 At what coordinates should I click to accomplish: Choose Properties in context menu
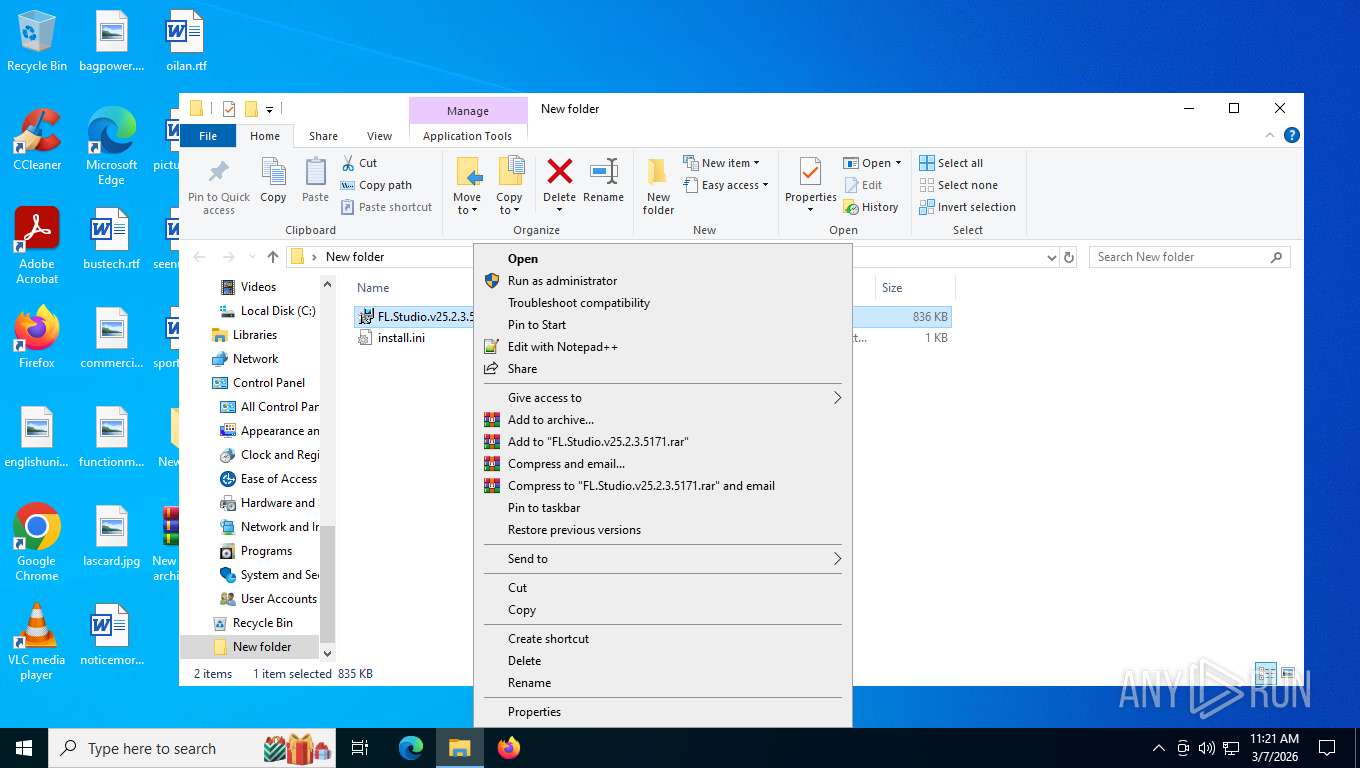pos(662,712)
